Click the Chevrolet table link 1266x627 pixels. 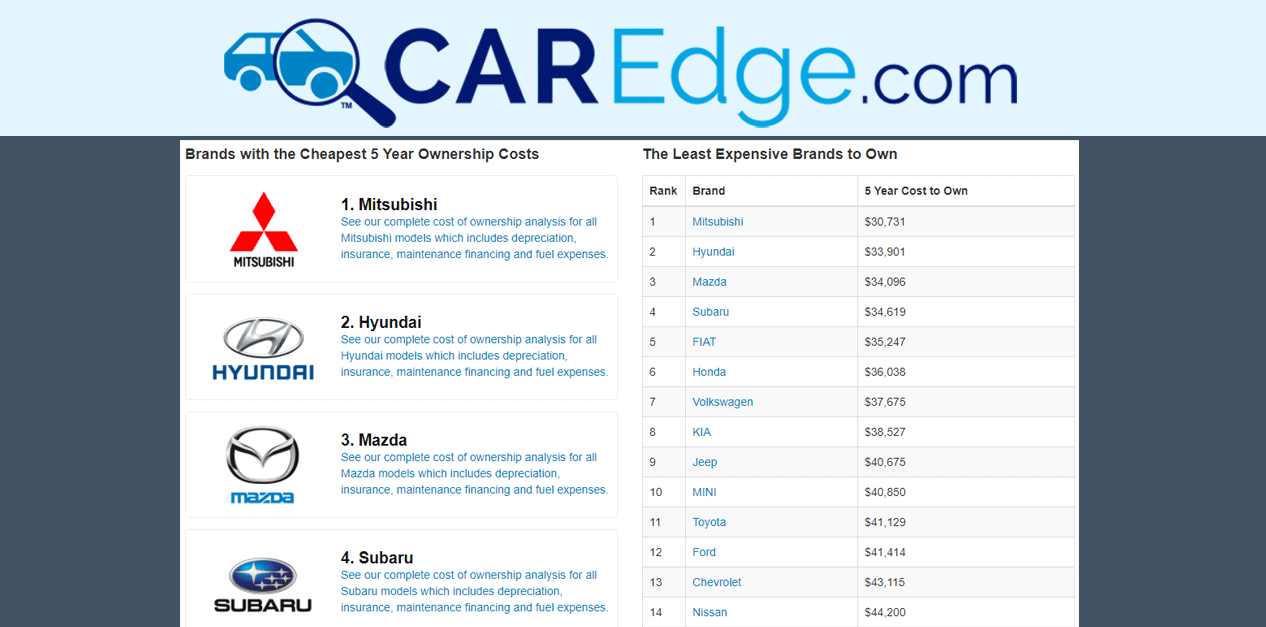717,581
